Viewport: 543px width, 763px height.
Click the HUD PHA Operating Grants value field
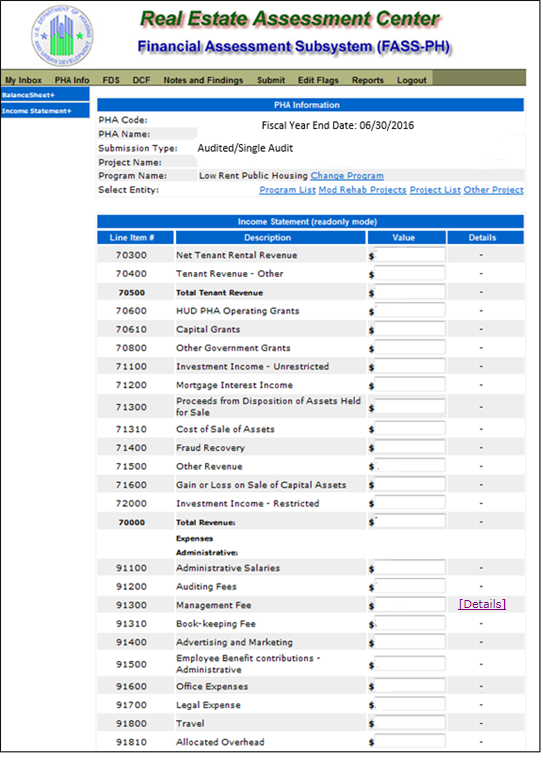[410, 310]
